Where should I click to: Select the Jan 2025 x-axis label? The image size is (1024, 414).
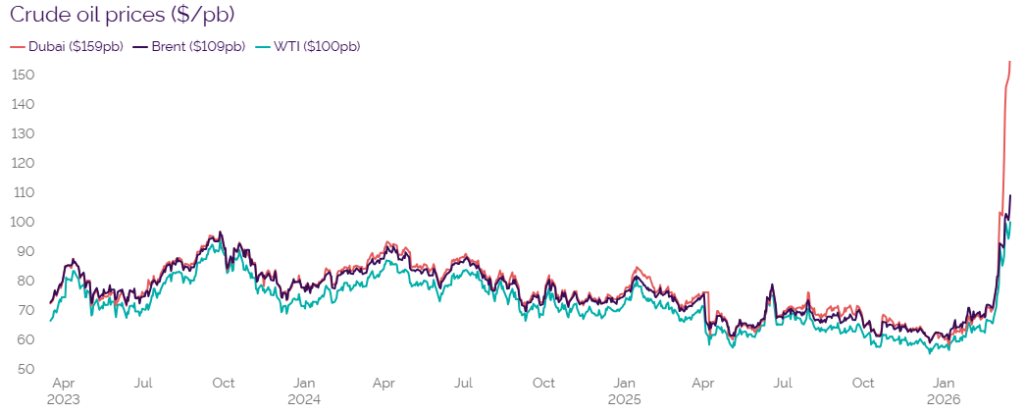(625, 390)
